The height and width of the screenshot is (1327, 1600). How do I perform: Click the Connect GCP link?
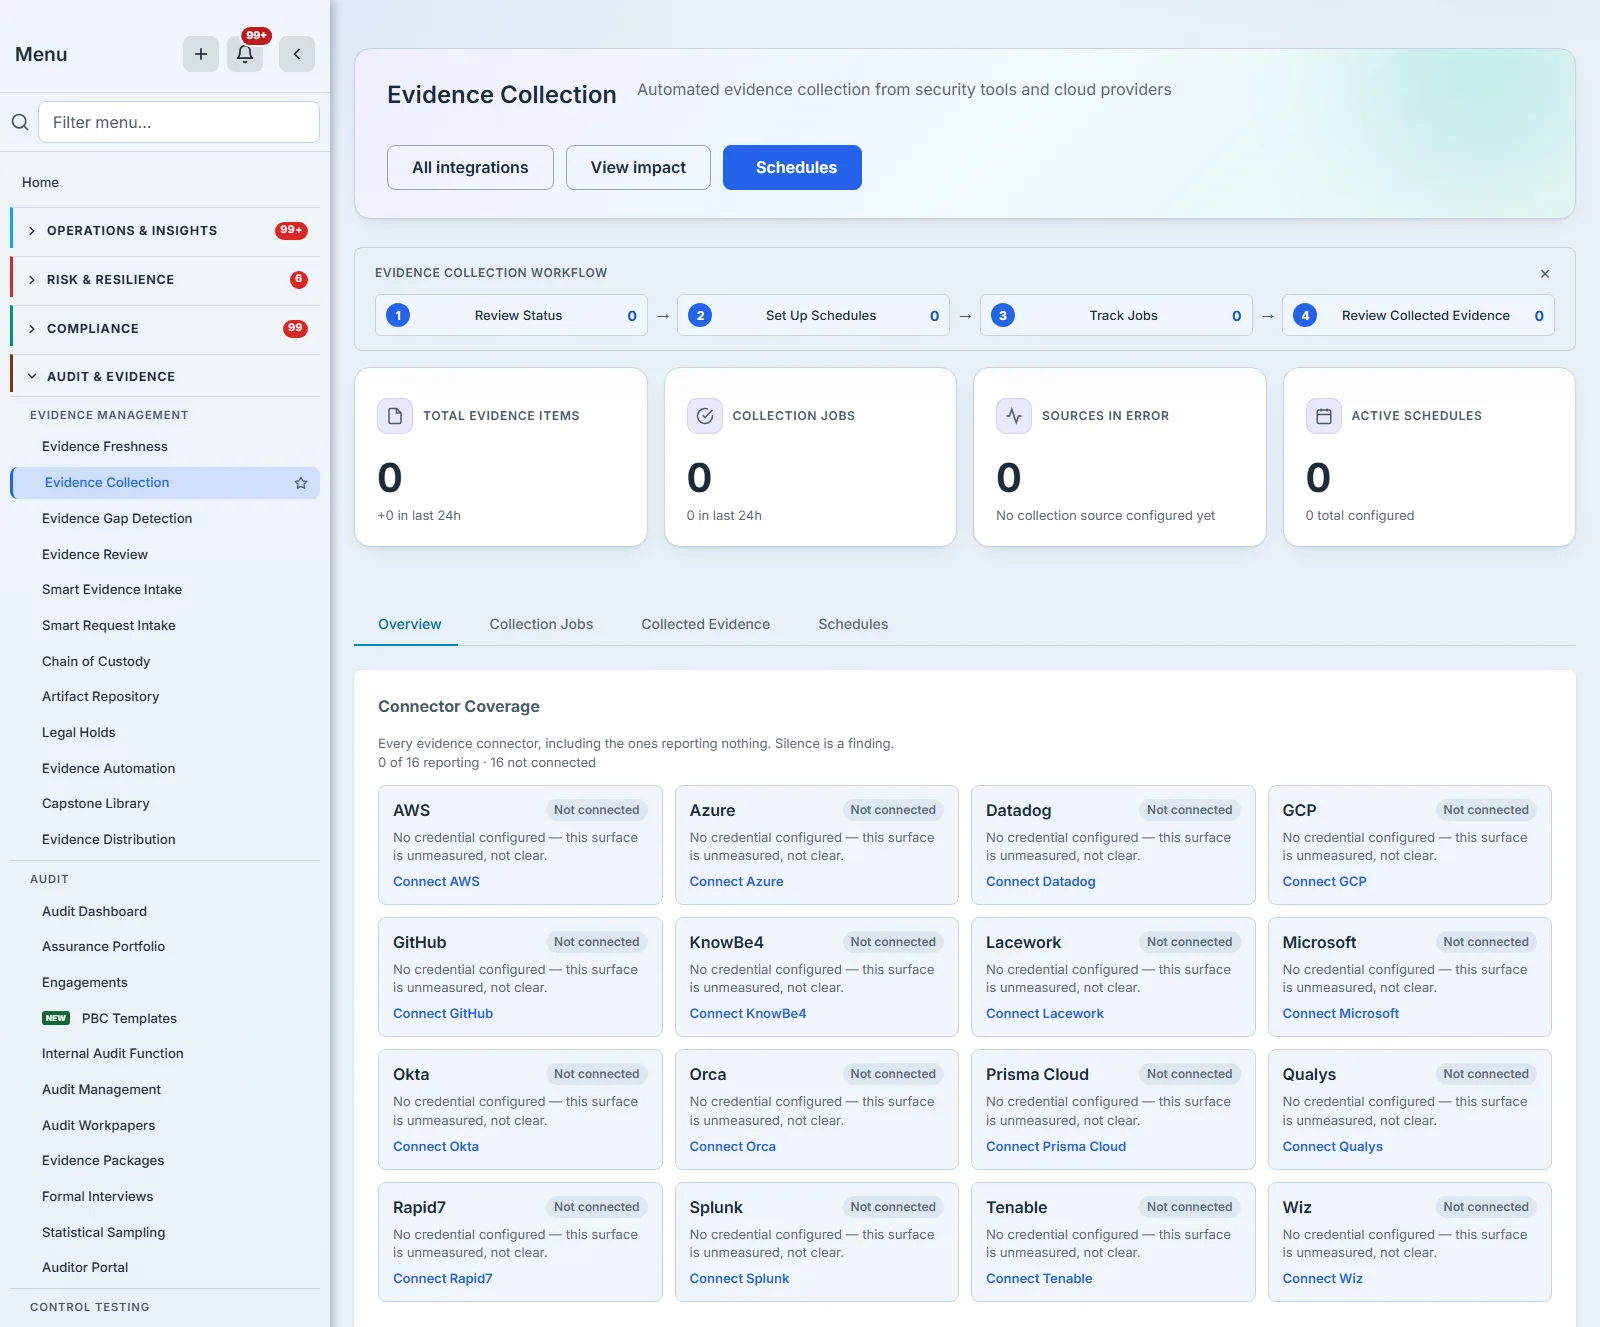click(1324, 882)
